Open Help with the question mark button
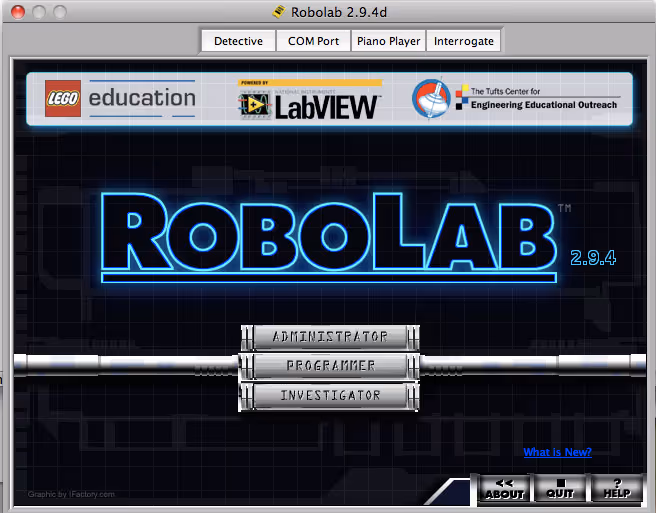Screen dimensions: 656x513 click(x=617, y=489)
